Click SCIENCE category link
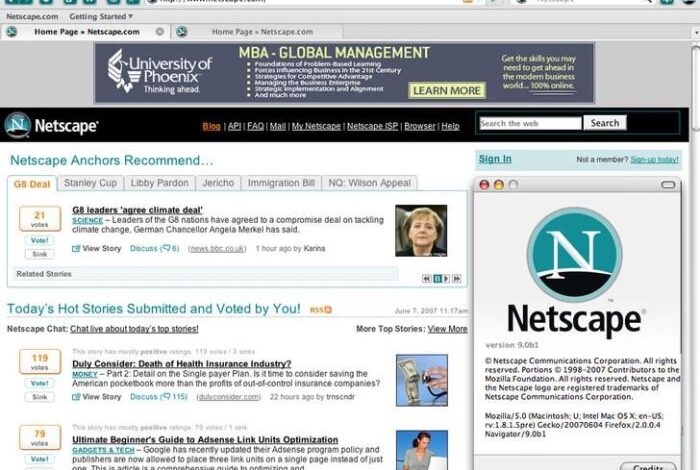Image resolution: width=700 pixels, height=470 pixels. pyautogui.click(x=88, y=220)
